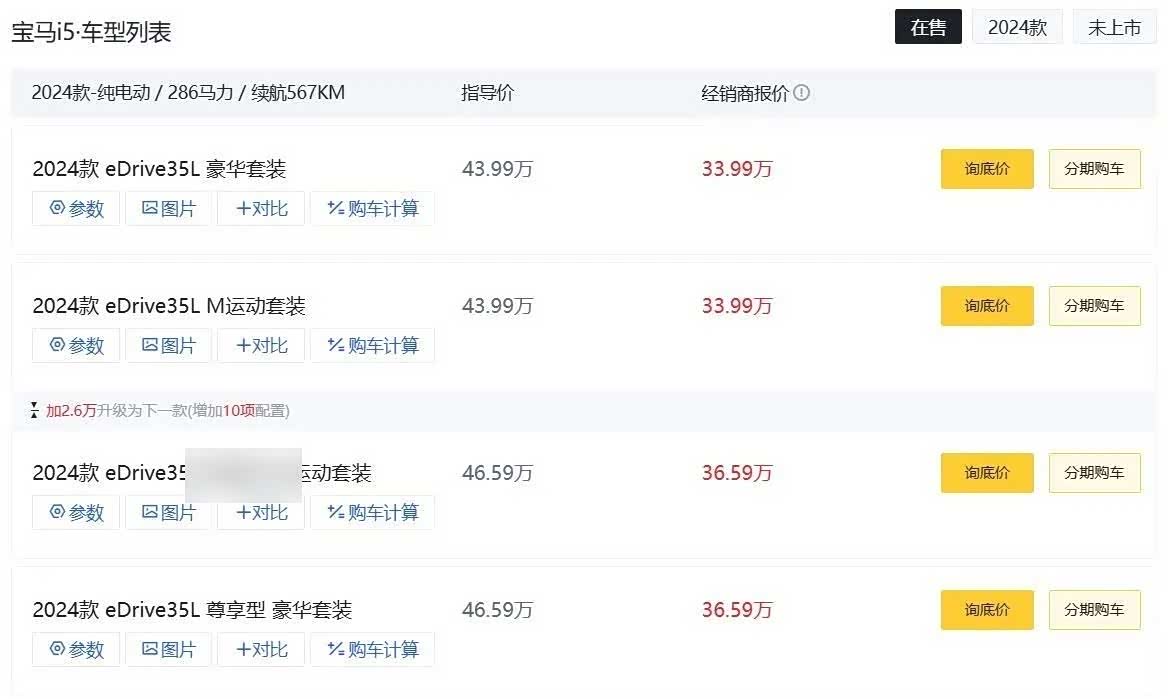Add eDrive35L 尊享型 豪华套装 to 对比
This screenshot has width=1173, height=699.
click(261, 650)
